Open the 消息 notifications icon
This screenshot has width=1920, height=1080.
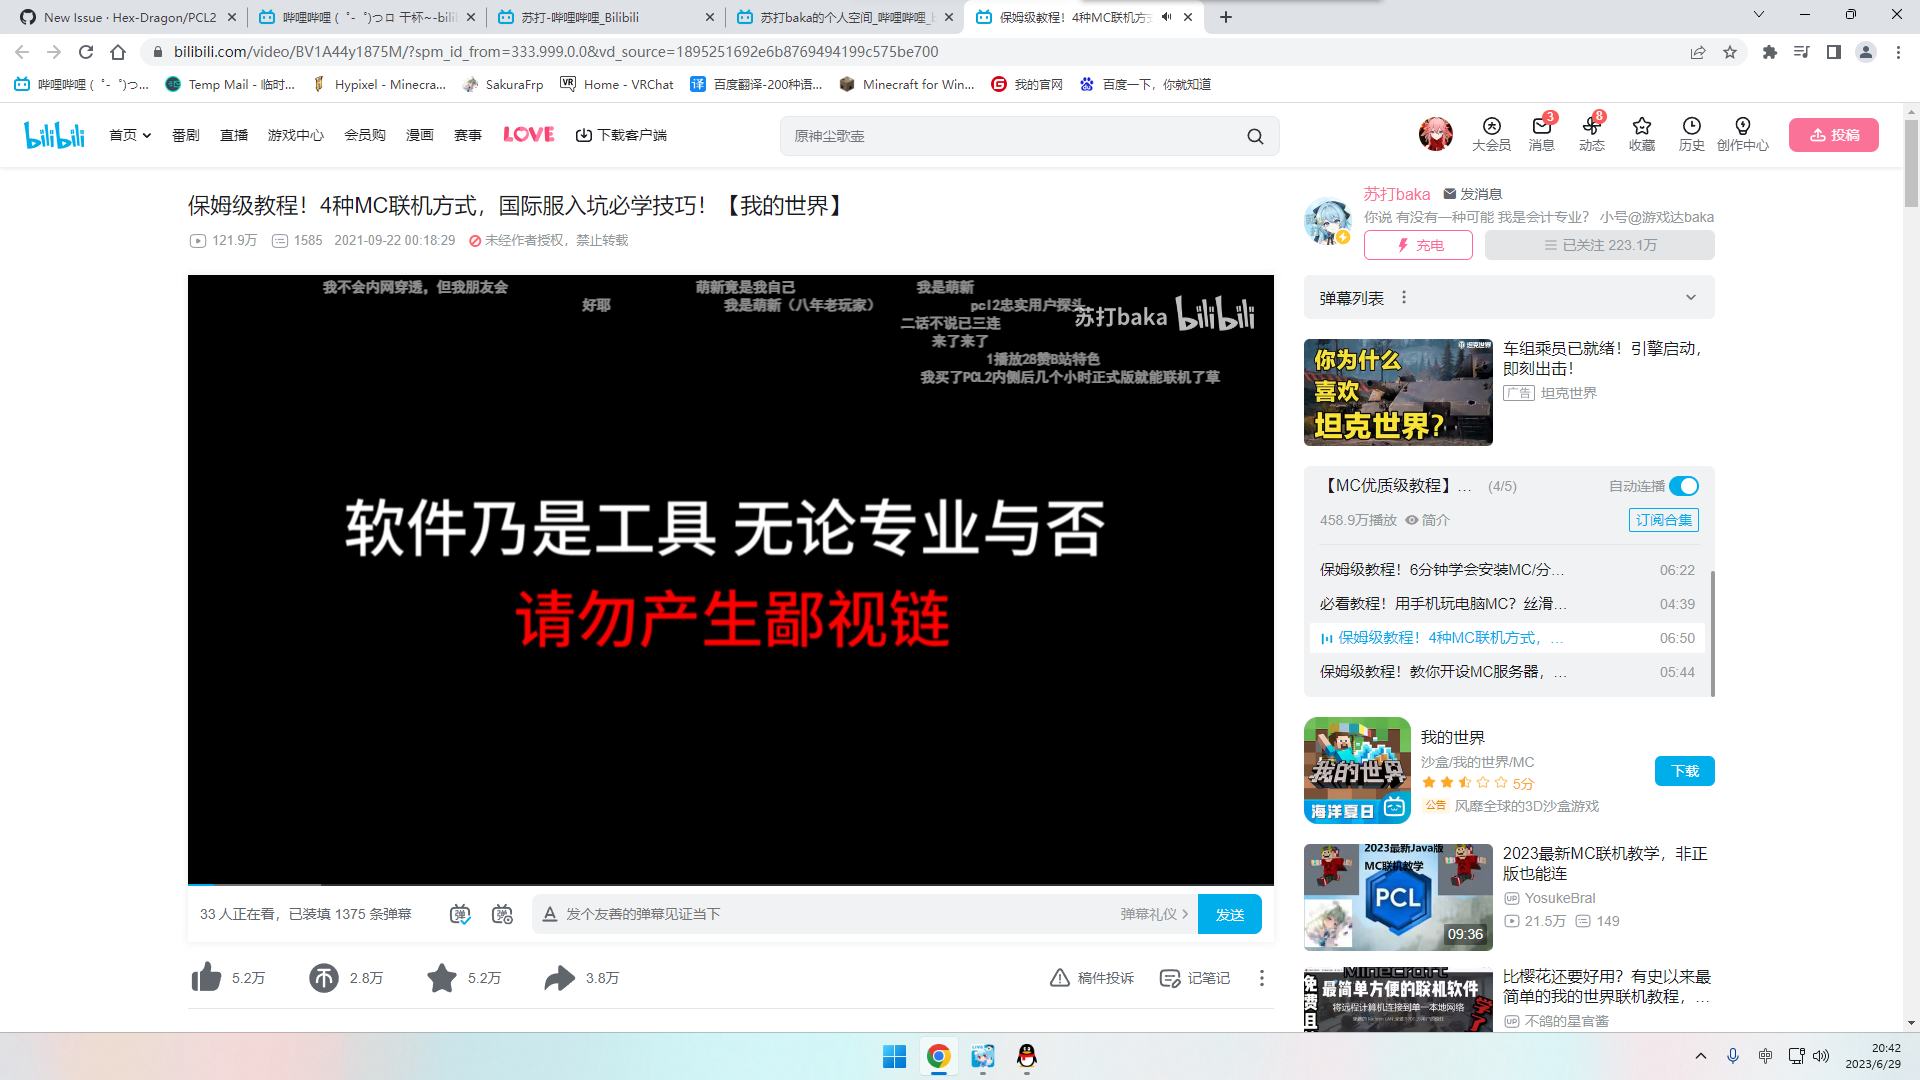pyautogui.click(x=1541, y=135)
